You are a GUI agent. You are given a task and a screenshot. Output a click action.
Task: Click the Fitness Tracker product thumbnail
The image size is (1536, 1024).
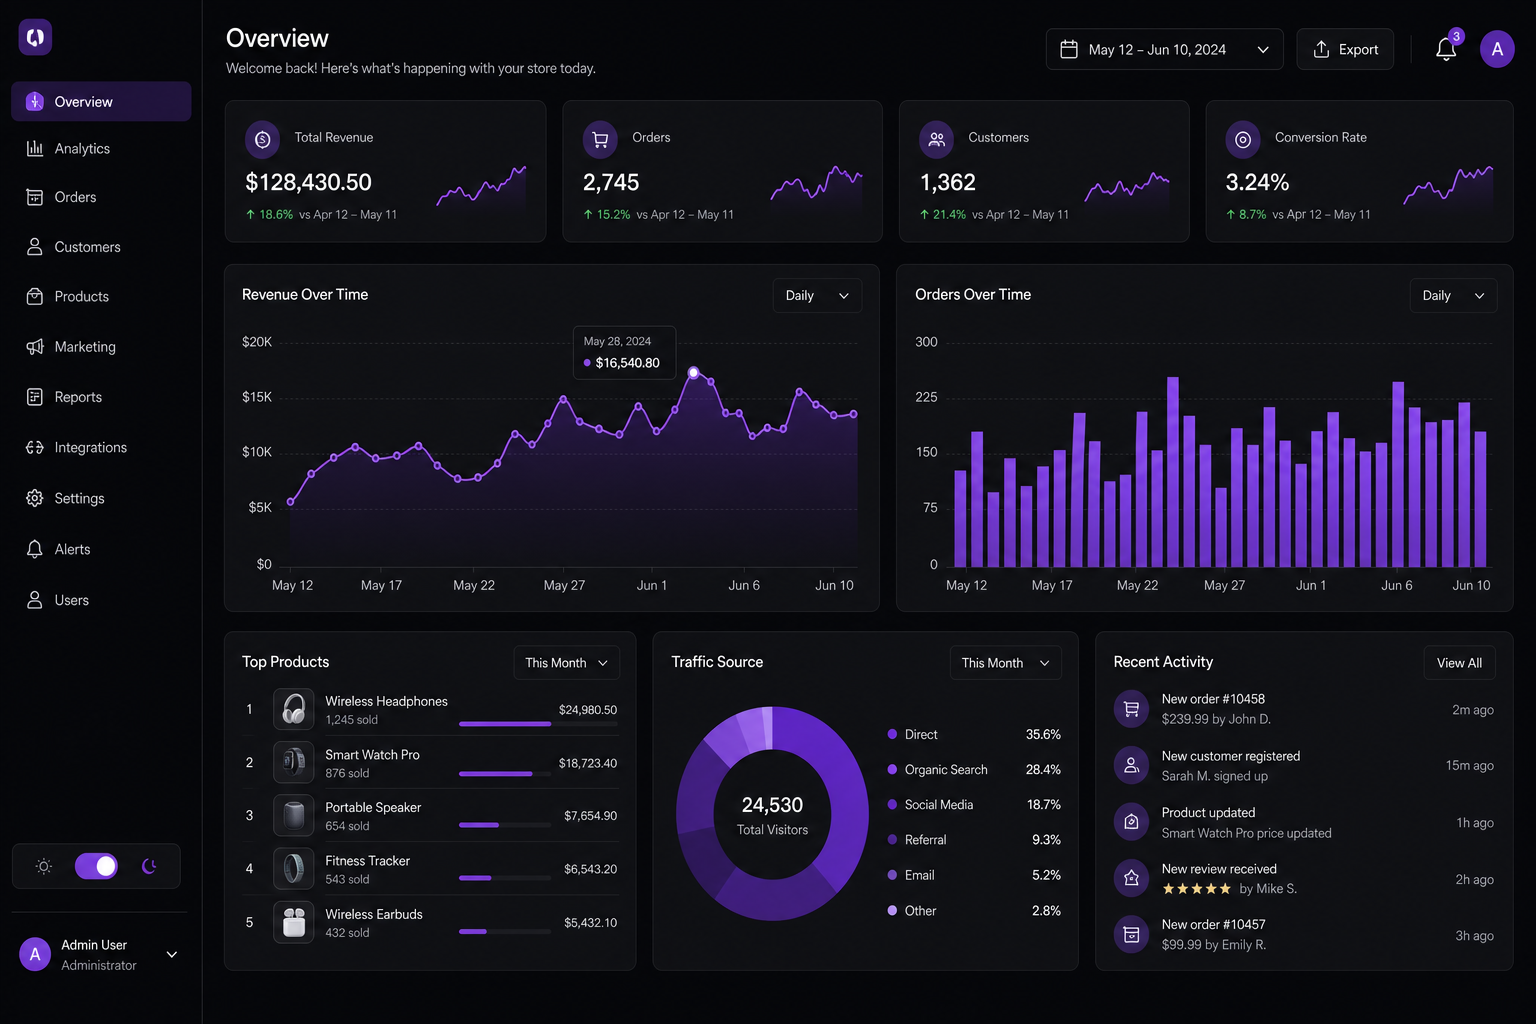click(x=294, y=868)
